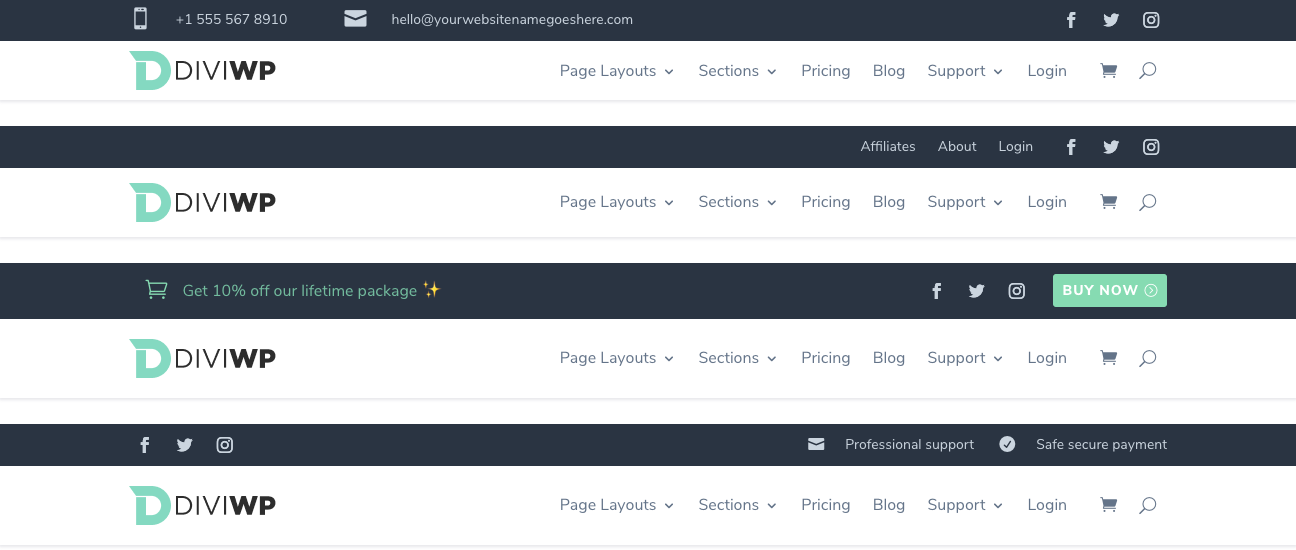The height and width of the screenshot is (550, 1296).
Task: Open Blog in second header menu
Action: [889, 202]
